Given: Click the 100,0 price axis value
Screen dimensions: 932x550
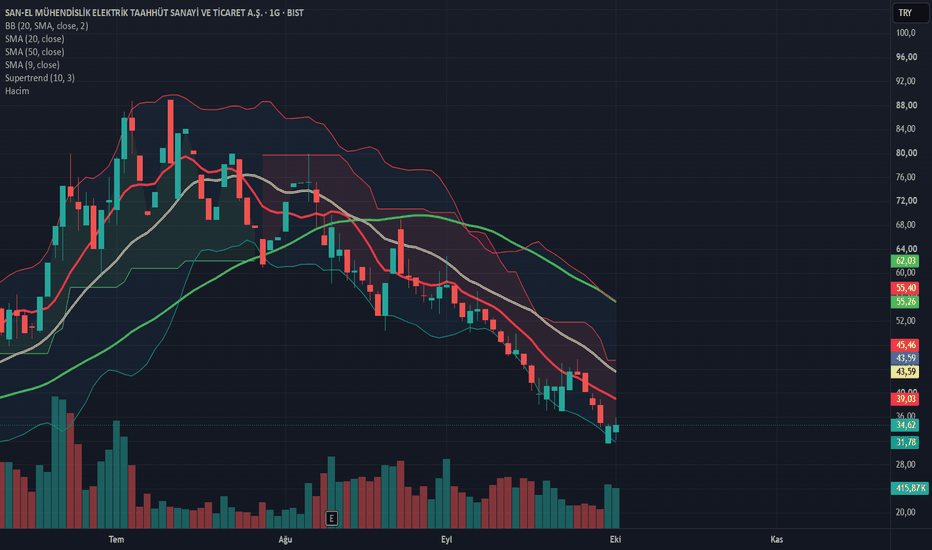Looking at the screenshot, I should coord(906,33).
